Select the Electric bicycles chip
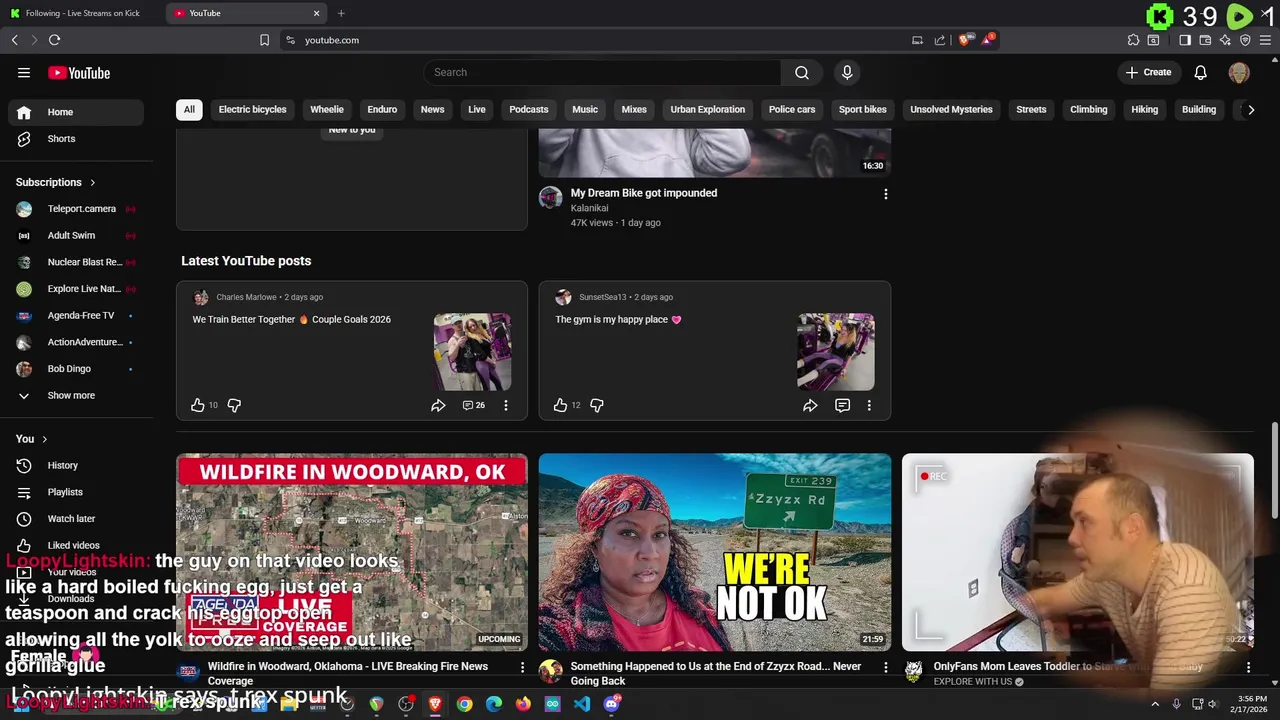This screenshot has width=1280, height=720. 252,109
